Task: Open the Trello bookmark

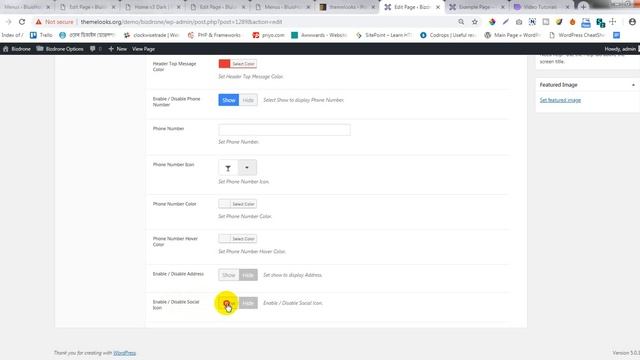Action: click(41, 35)
